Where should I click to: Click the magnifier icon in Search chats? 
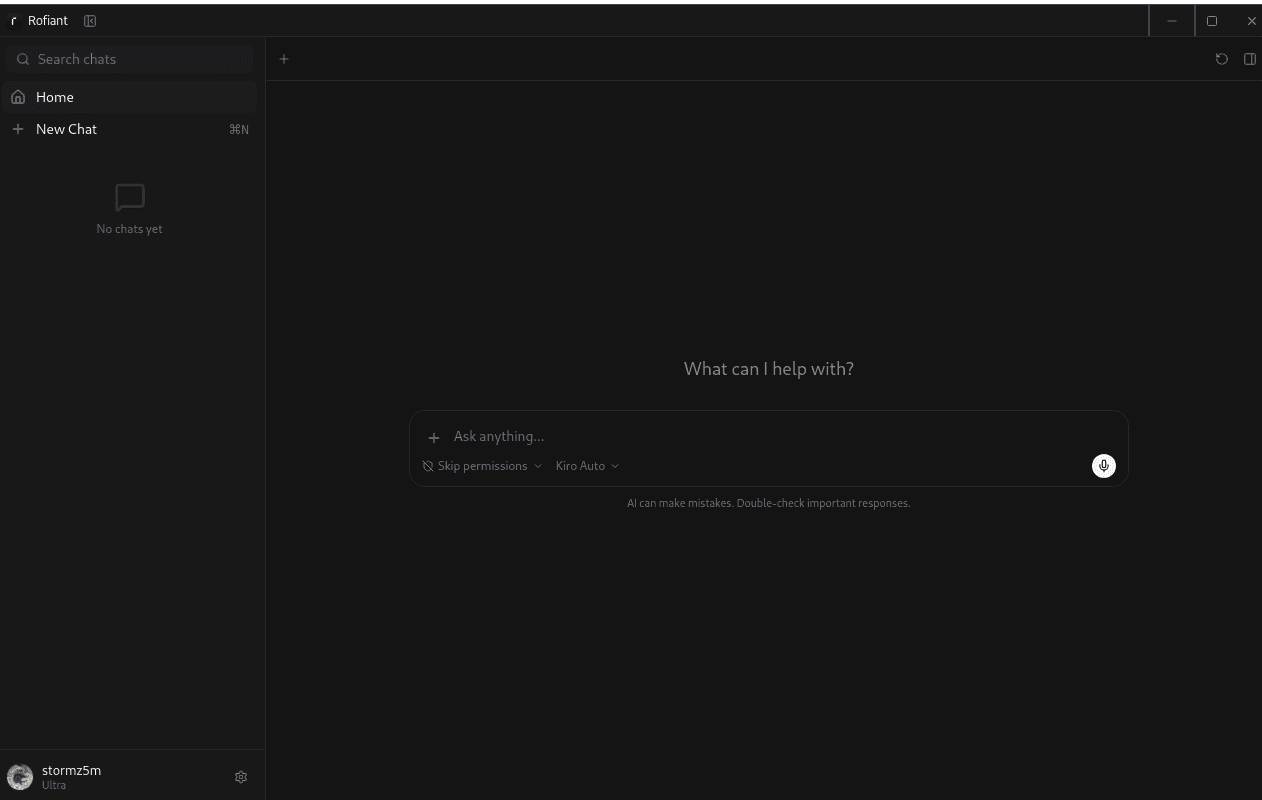[23, 59]
